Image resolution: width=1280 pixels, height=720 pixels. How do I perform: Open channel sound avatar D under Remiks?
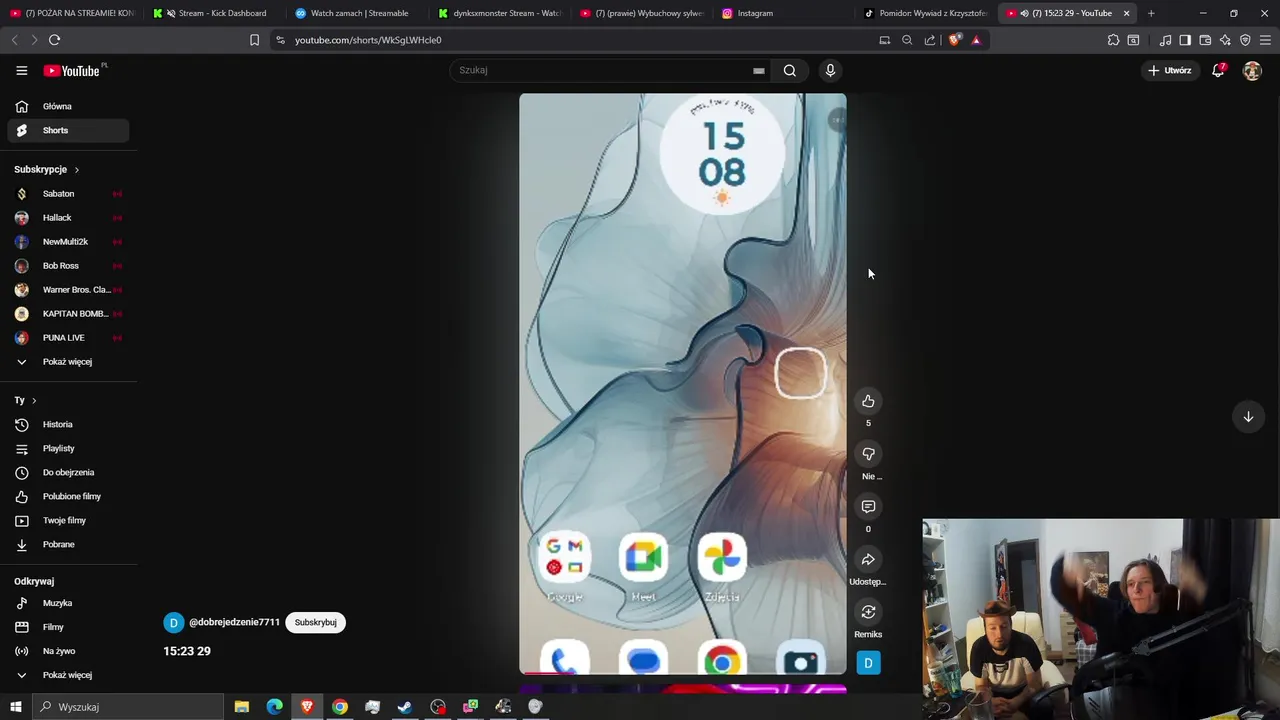pyautogui.click(x=868, y=663)
